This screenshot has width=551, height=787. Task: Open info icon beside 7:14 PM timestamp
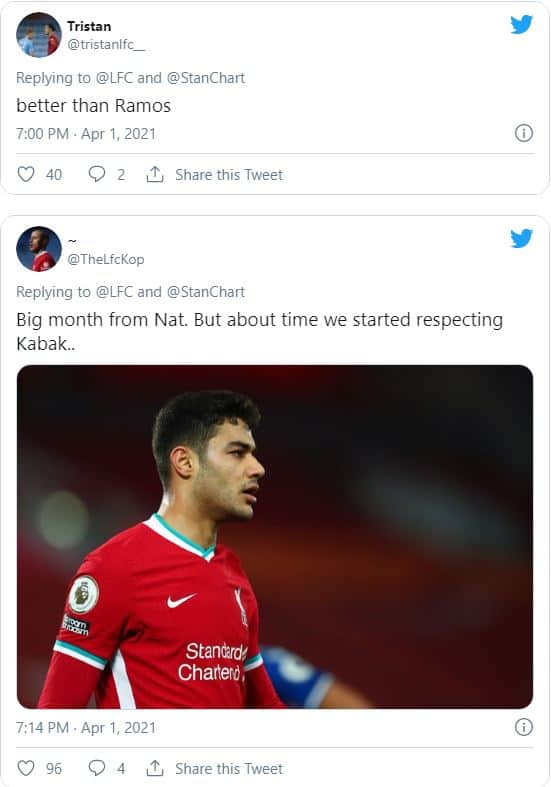pyautogui.click(x=524, y=727)
